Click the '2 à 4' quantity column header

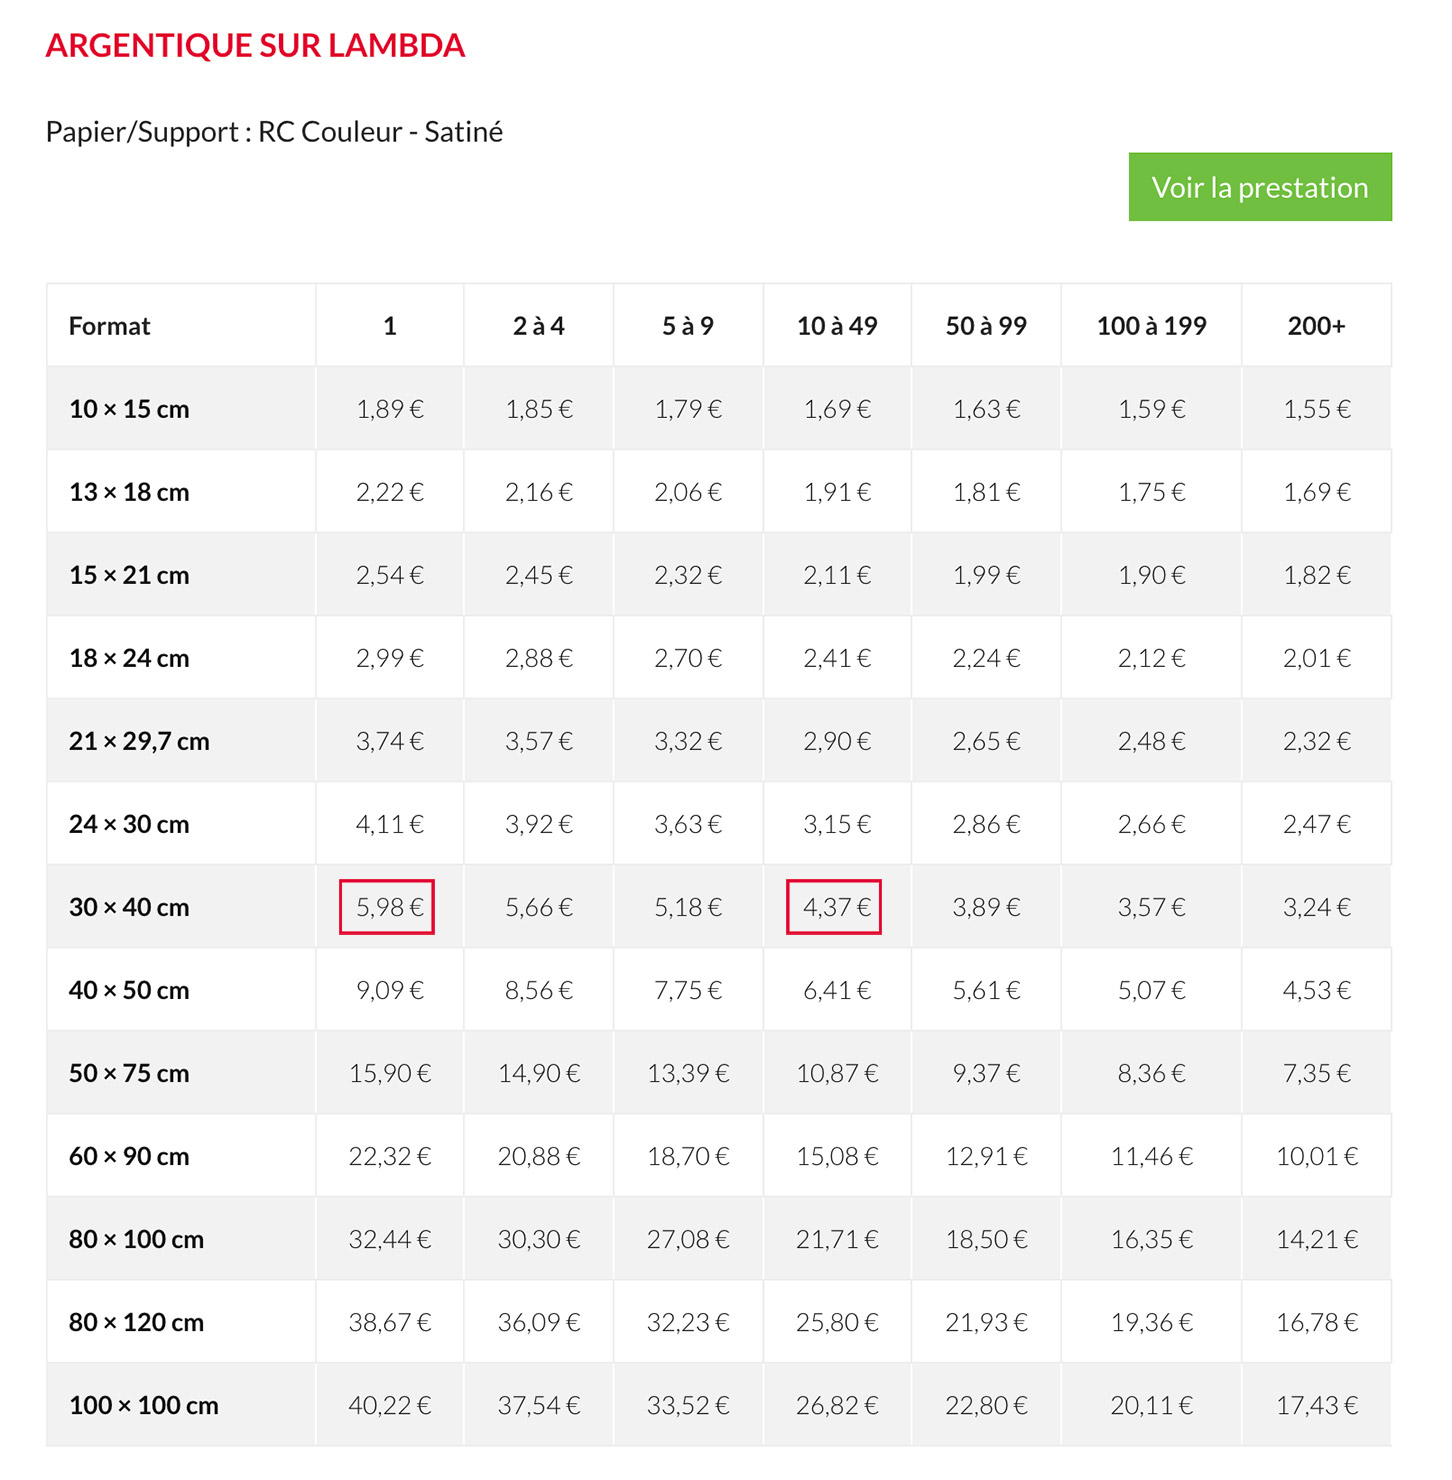538,326
